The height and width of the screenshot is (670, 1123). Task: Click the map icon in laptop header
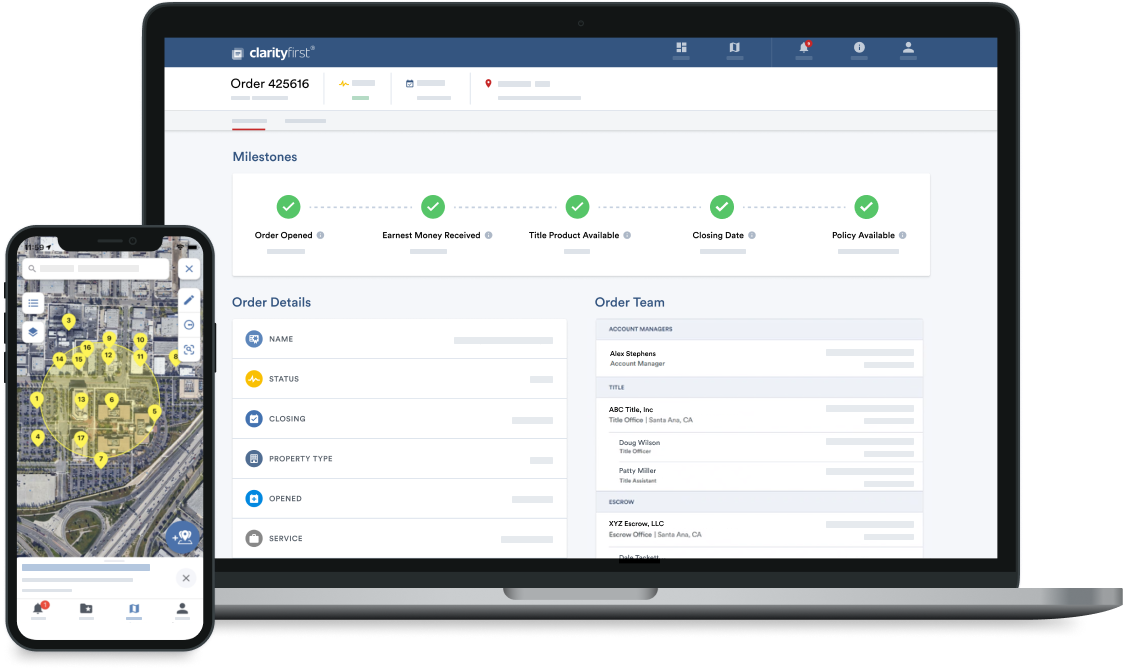click(735, 48)
